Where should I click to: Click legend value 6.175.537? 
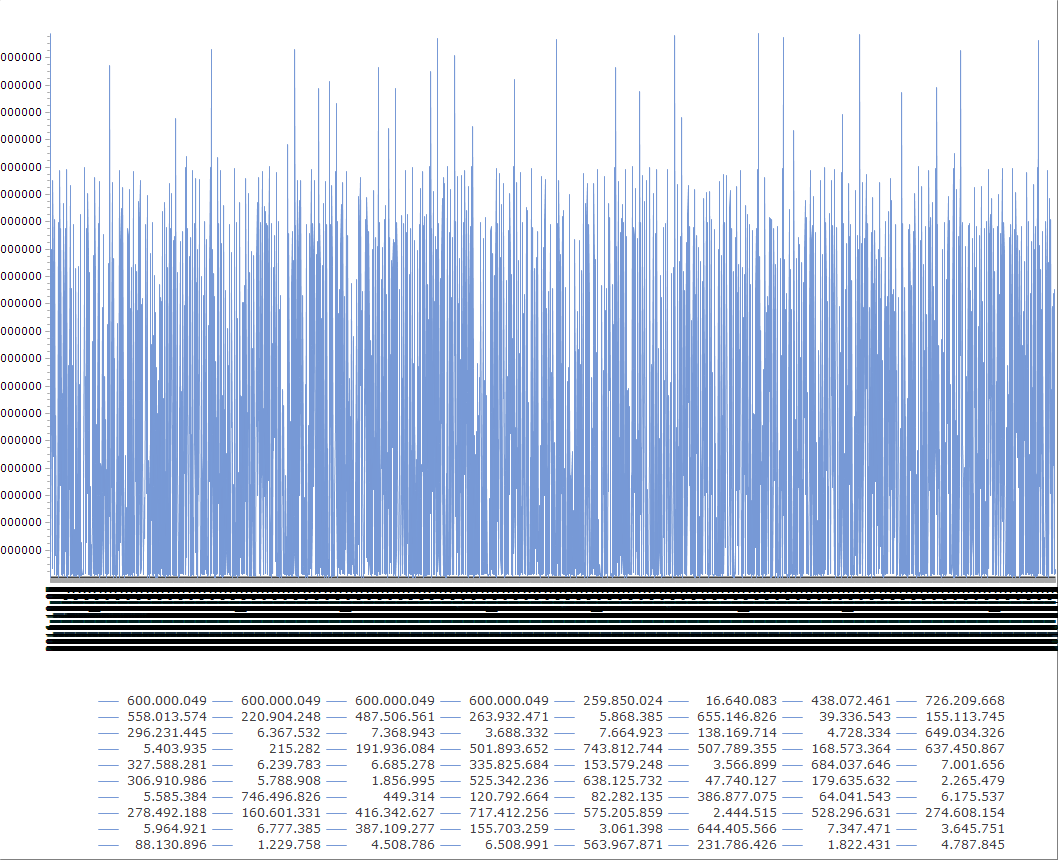973,797
